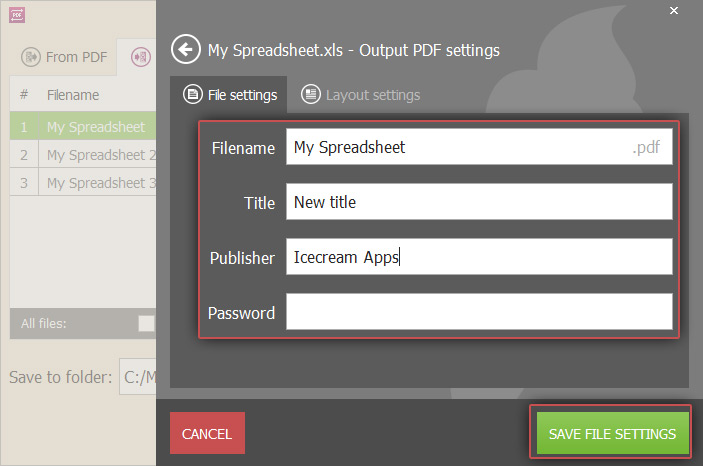Select My Spreadsheet 3 row
This screenshot has width=703, height=466.
[83, 183]
